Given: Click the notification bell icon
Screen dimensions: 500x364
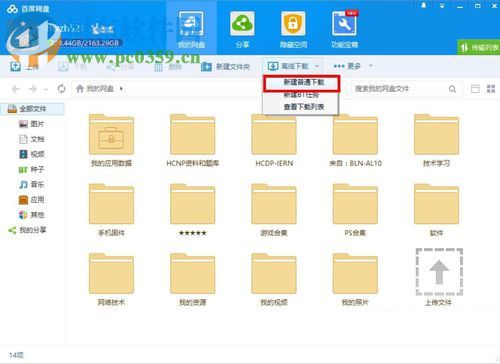Looking at the screenshot, I should click(x=424, y=6).
